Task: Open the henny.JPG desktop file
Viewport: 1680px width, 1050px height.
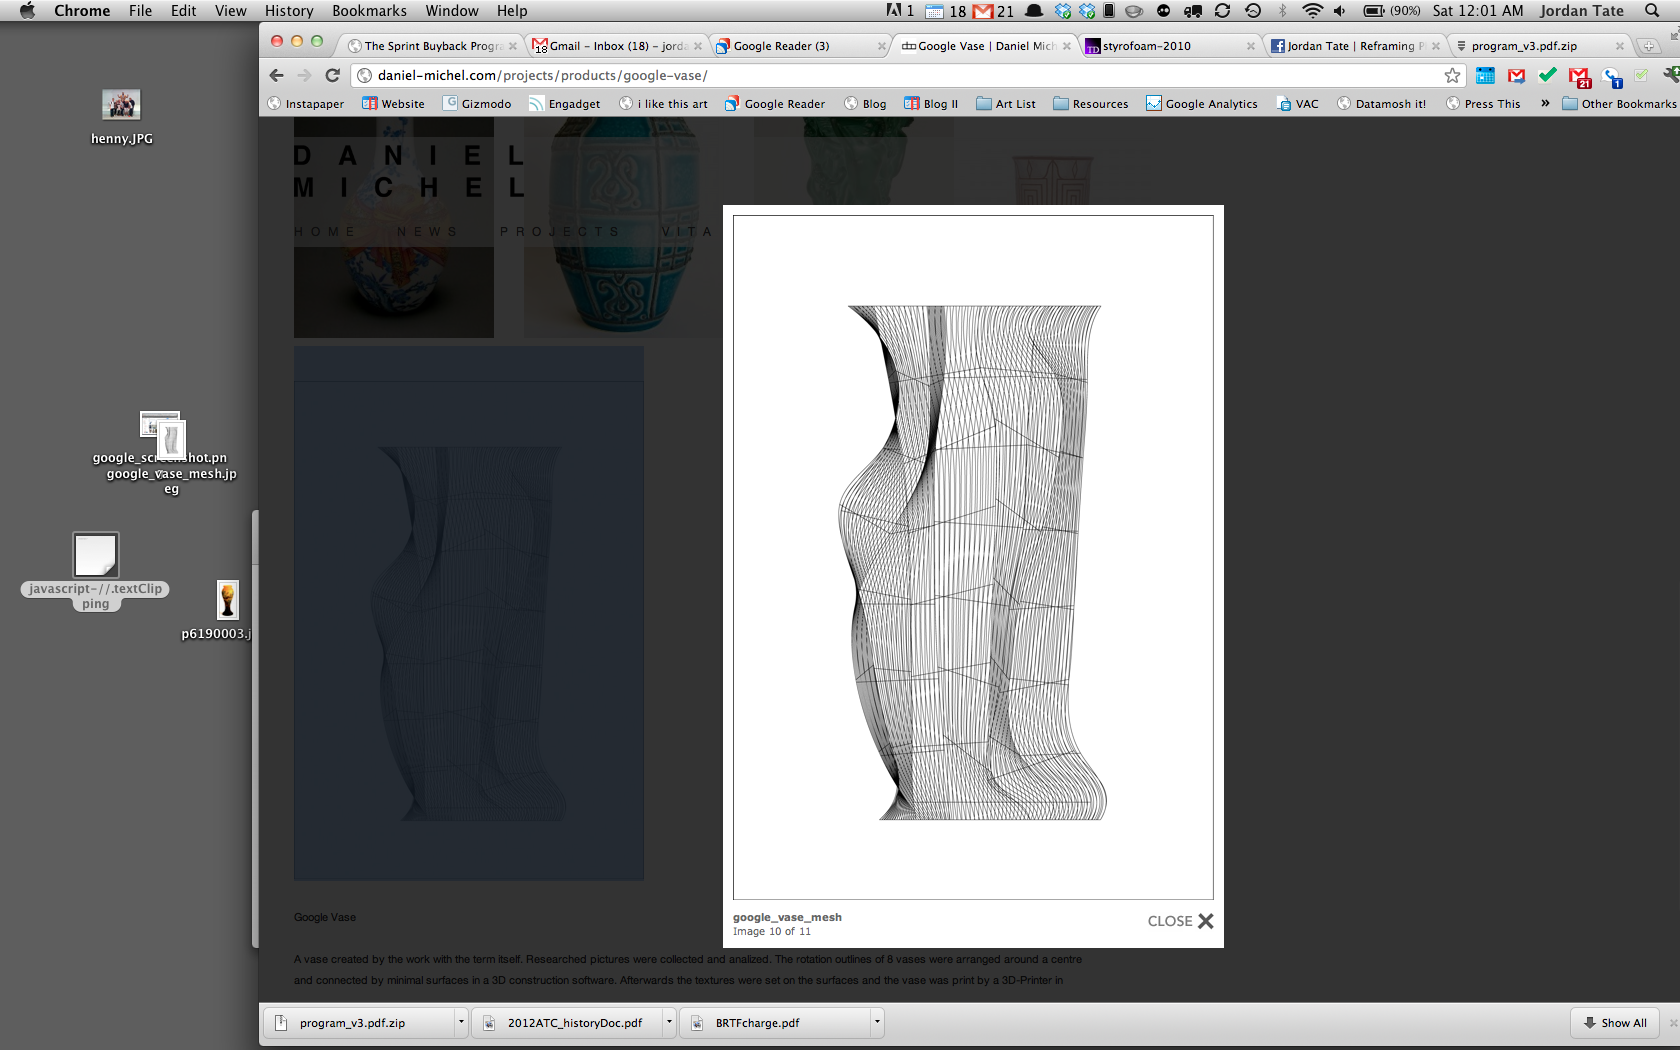Action: click(x=121, y=106)
